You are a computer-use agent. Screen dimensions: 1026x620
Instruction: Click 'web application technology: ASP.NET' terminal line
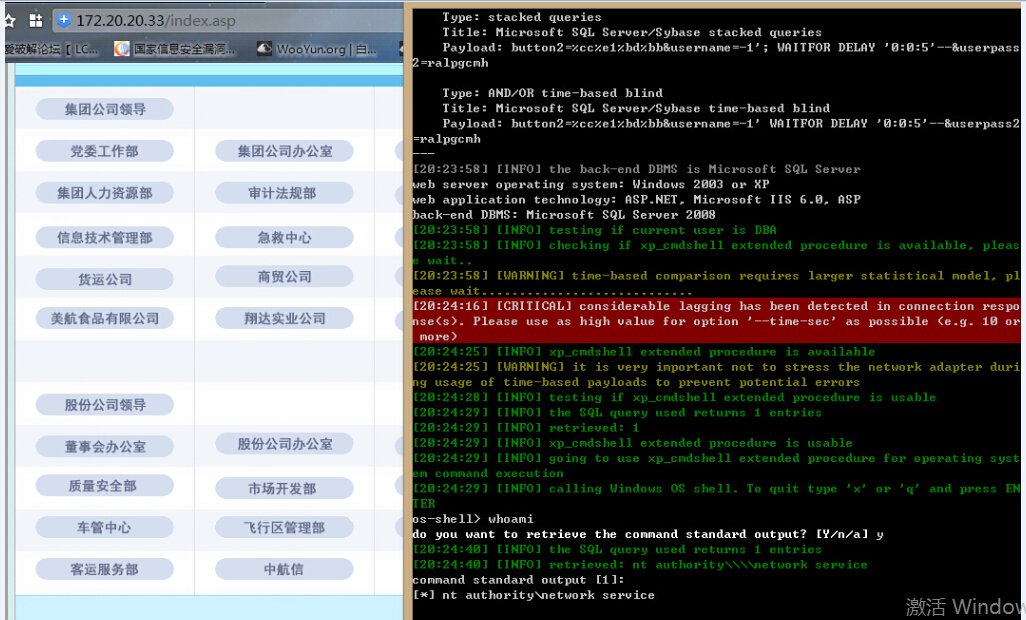coord(636,199)
